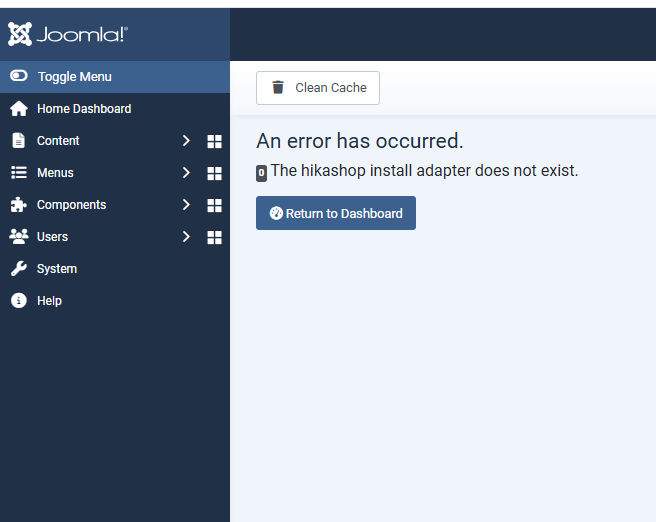This screenshot has width=656, height=522.
Task: Open the Components dashboard grid icon
Action: pos(214,206)
